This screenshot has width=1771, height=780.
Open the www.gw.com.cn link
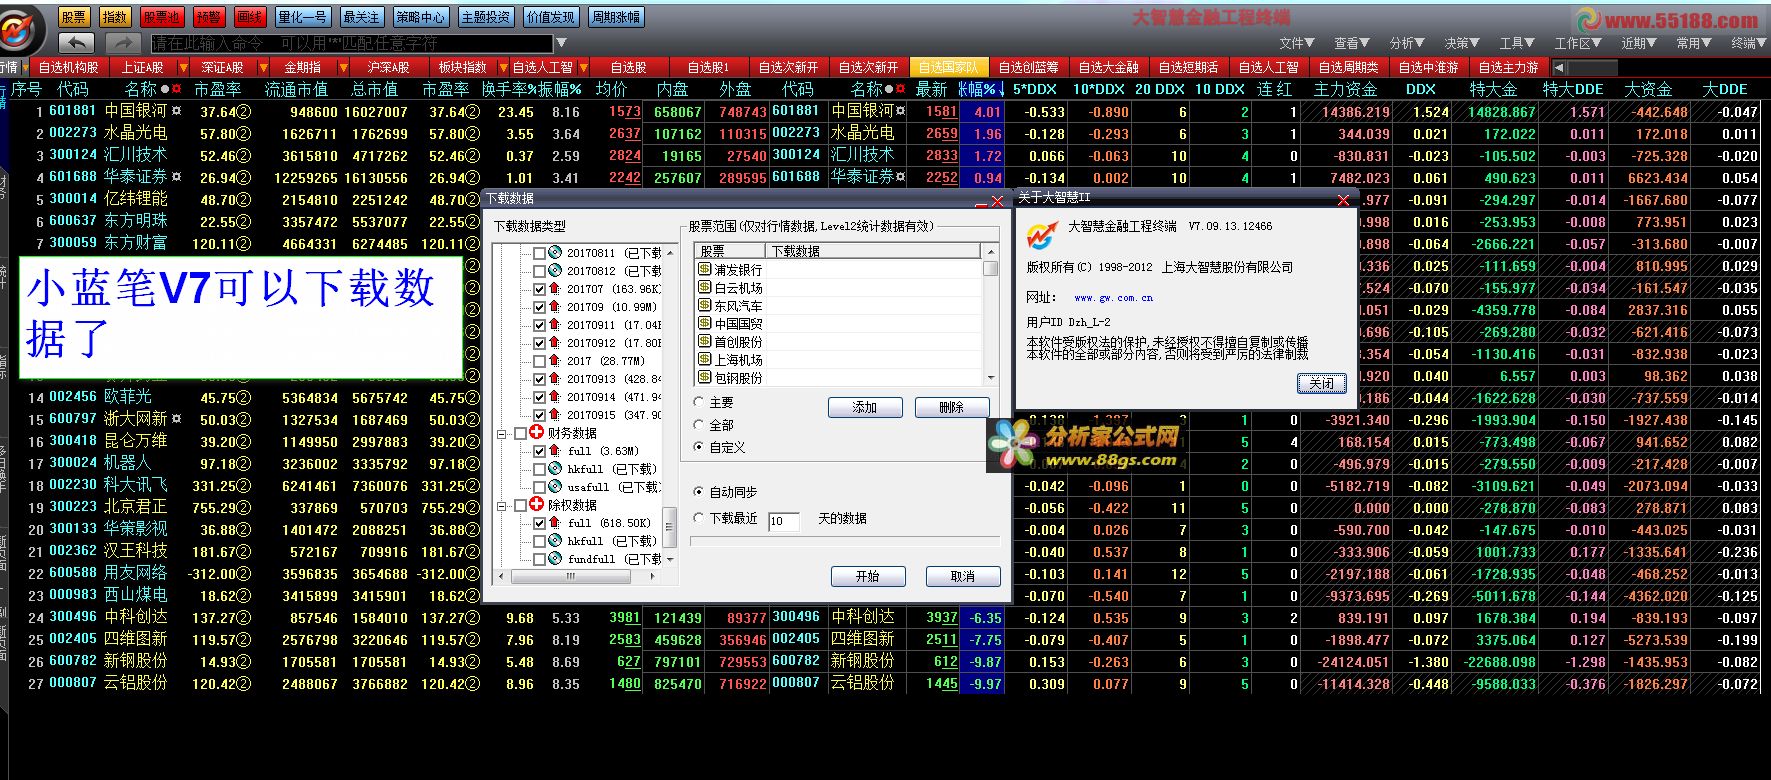(x=1113, y=298)
